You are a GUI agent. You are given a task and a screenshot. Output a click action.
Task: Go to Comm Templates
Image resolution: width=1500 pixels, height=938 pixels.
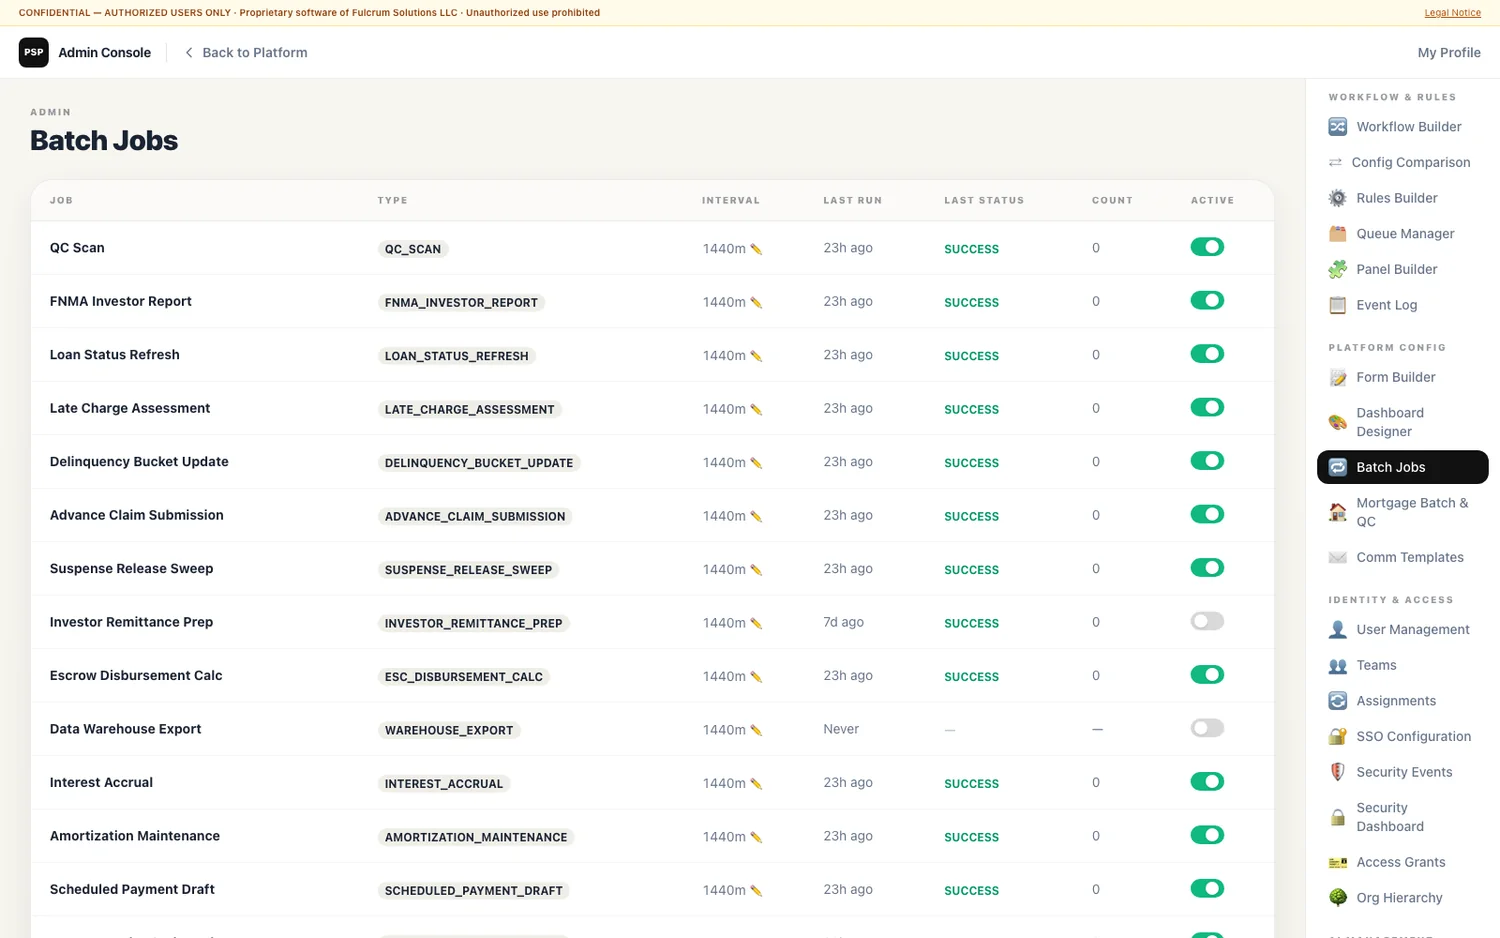[1402, 557]
